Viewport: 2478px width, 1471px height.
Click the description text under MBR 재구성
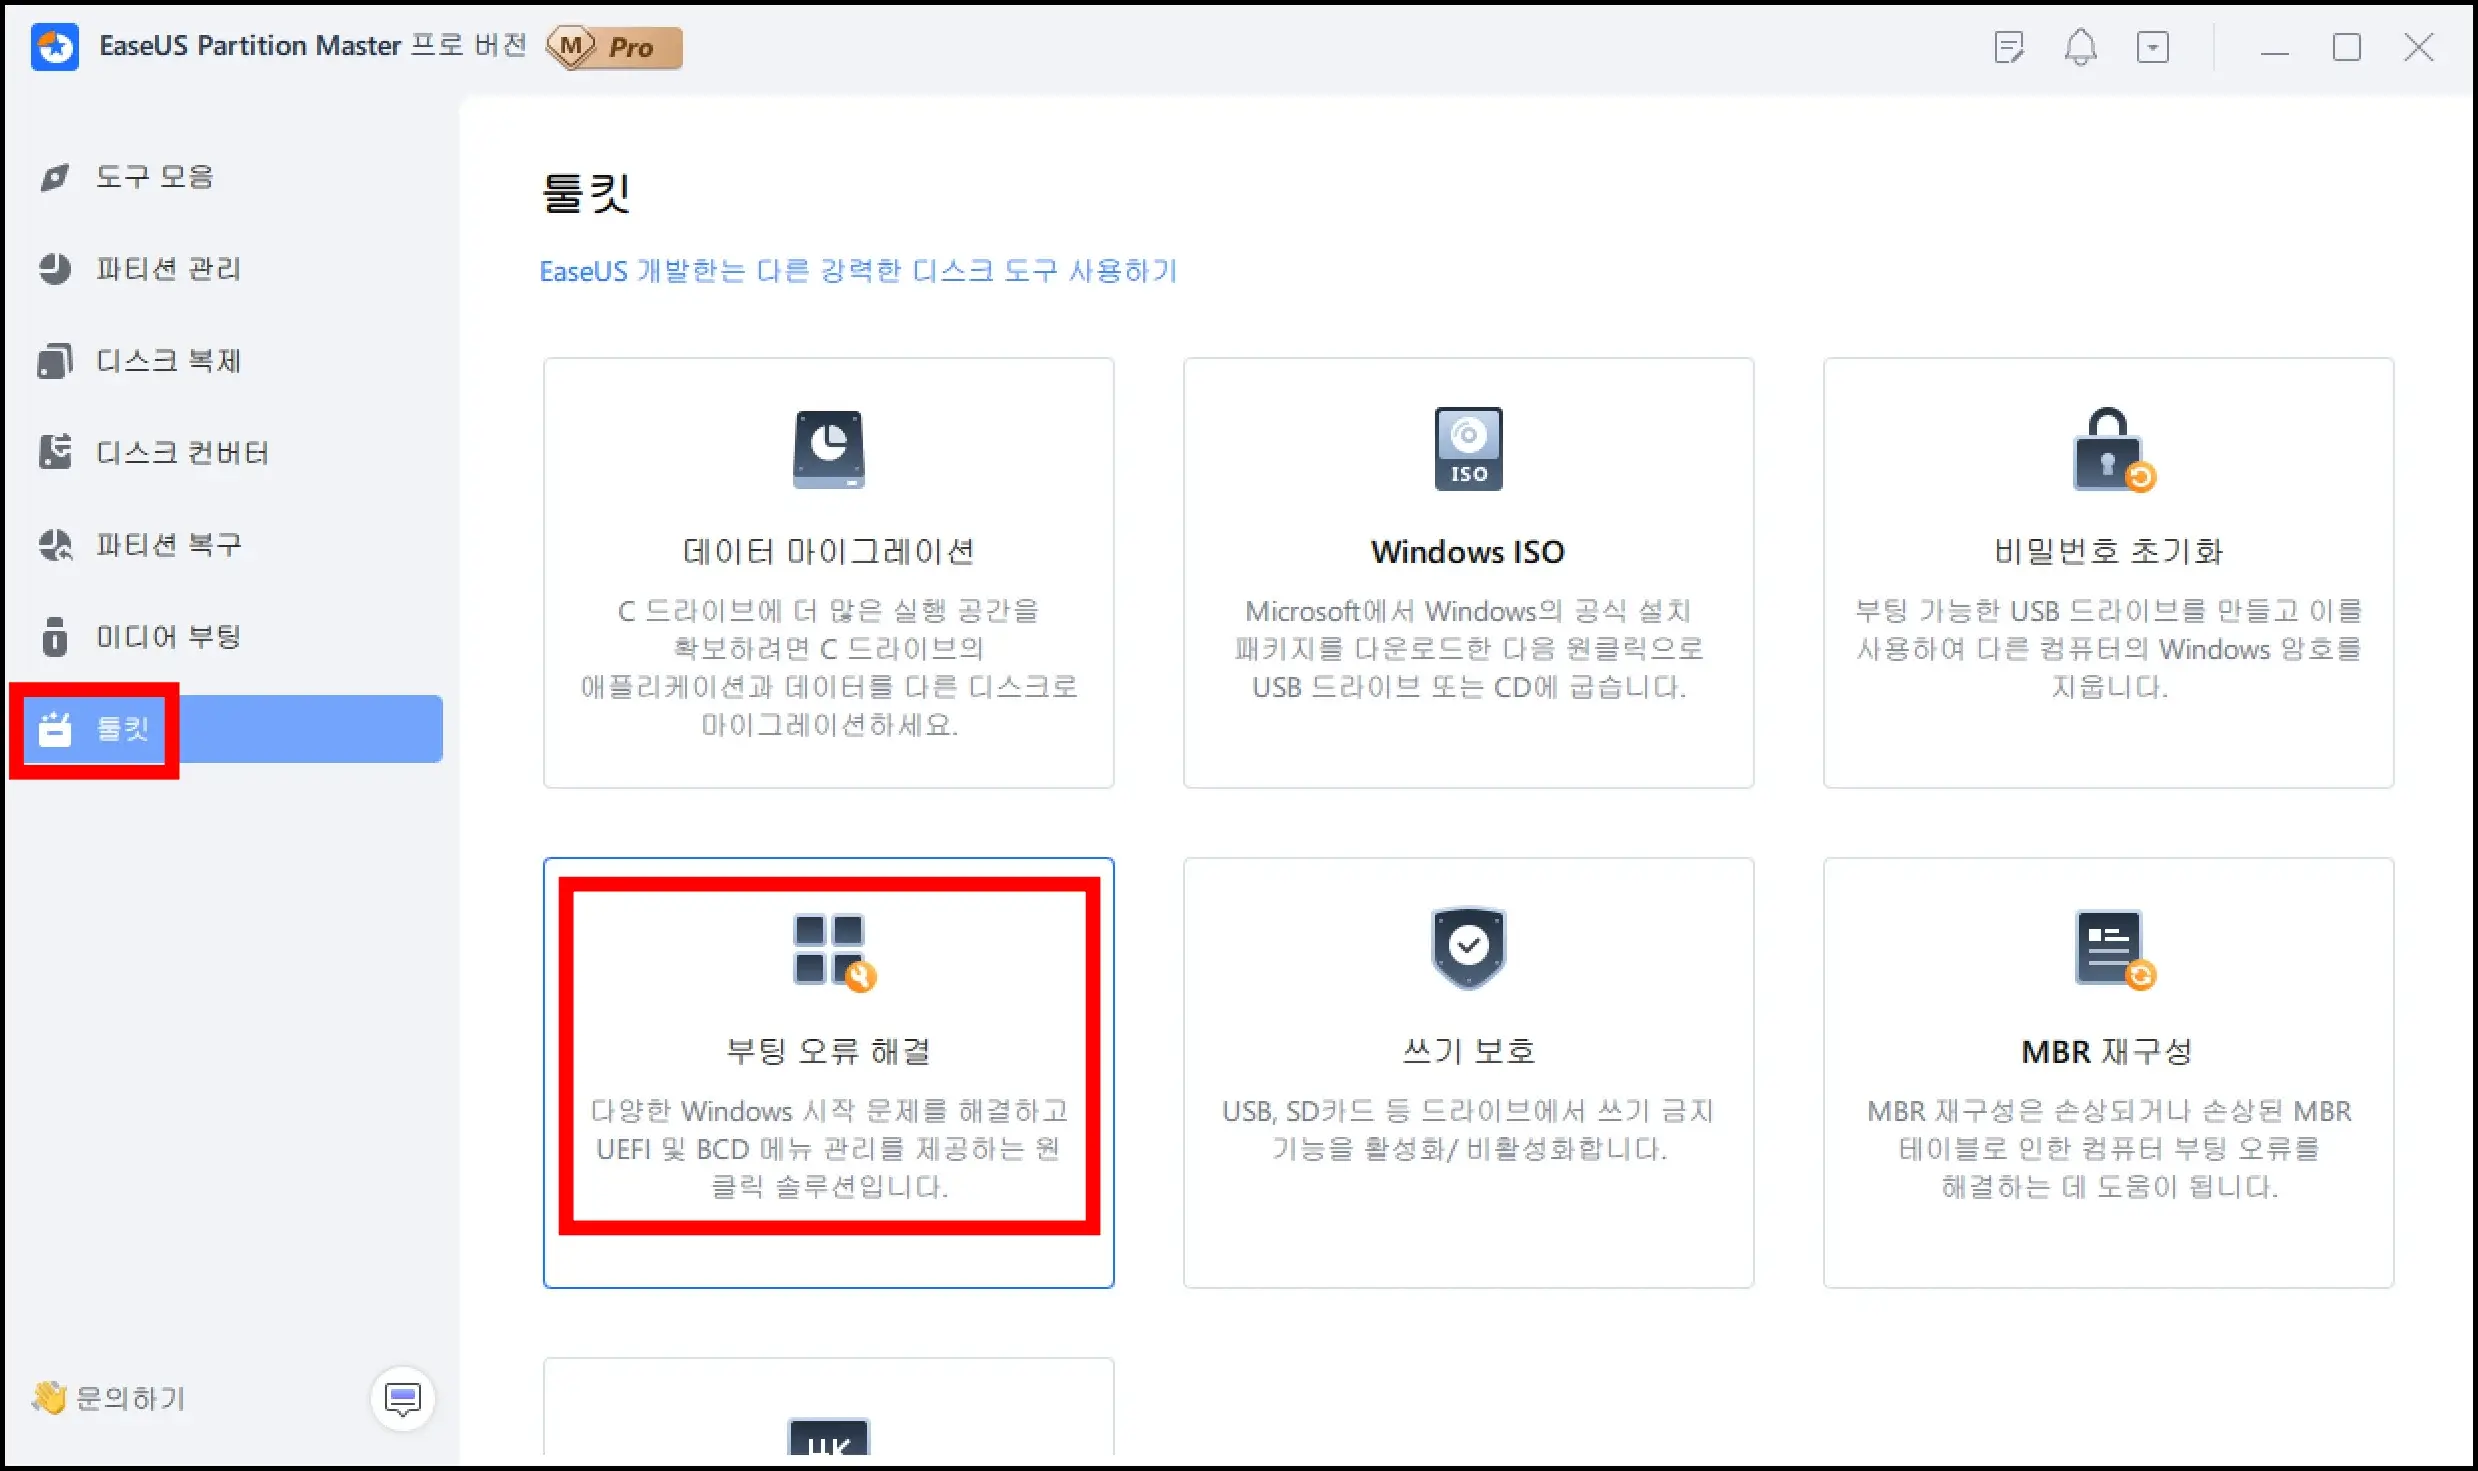pos(2108,1149)
